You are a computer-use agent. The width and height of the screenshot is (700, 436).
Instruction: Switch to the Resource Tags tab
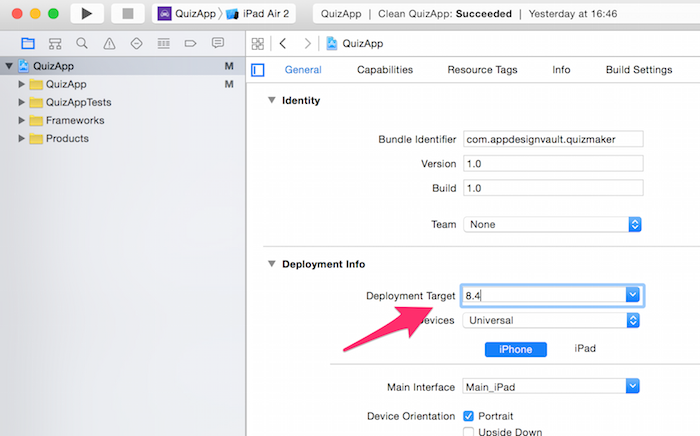click(x=482, y=70)
